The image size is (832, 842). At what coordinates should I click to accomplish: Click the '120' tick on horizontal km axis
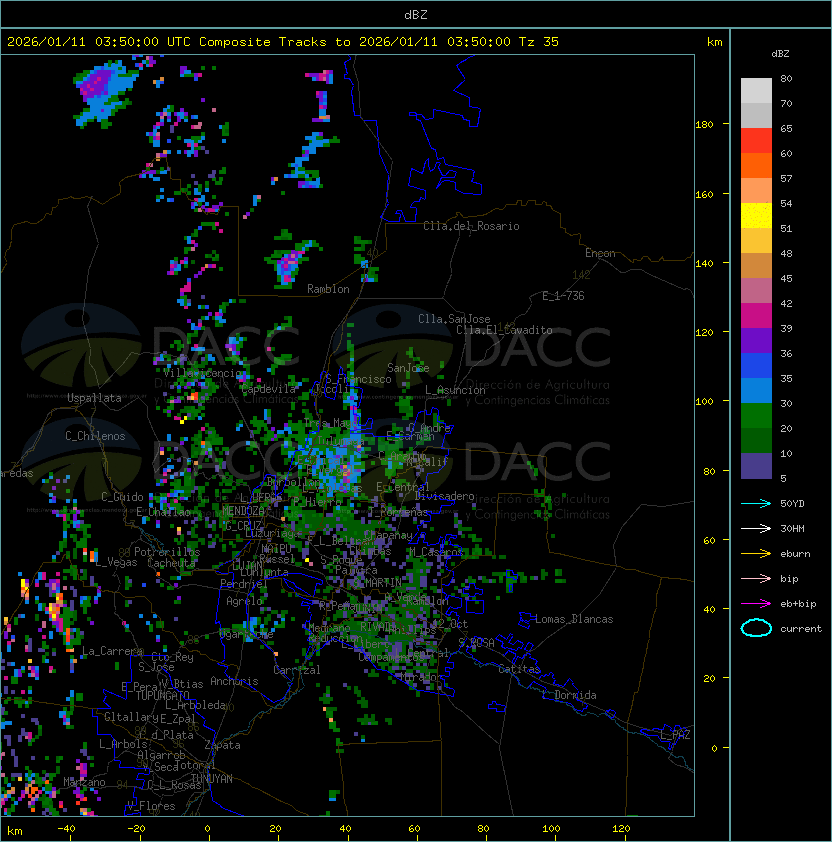click(x=621, y=829)
